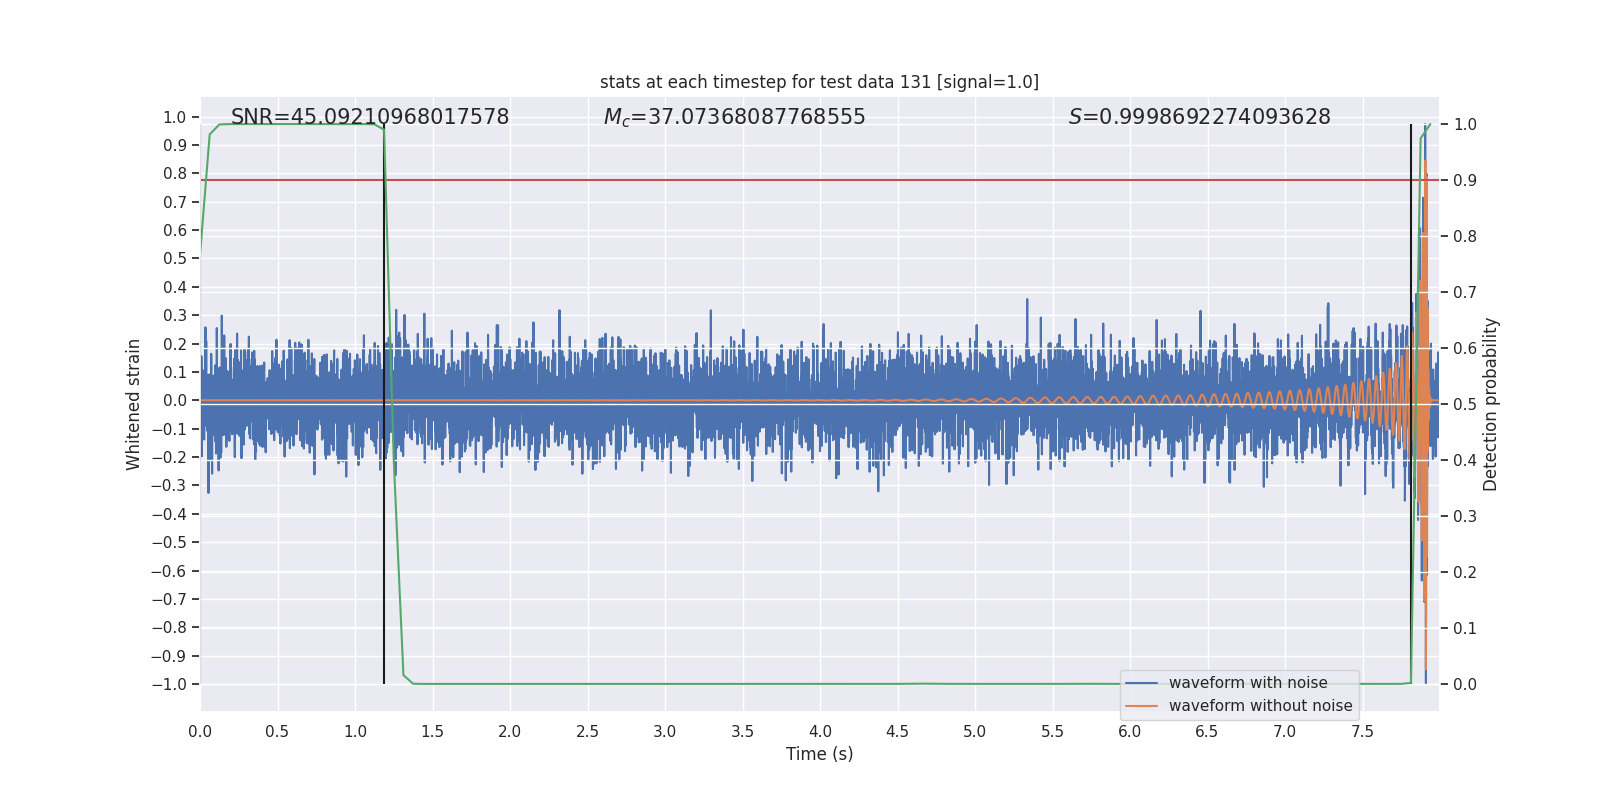The width and height of the screenshot is (1600, 800).
Task: Click the black vertical marker near 7.8 seconds
Action: pyautogui.click(x=1411, y=404)
